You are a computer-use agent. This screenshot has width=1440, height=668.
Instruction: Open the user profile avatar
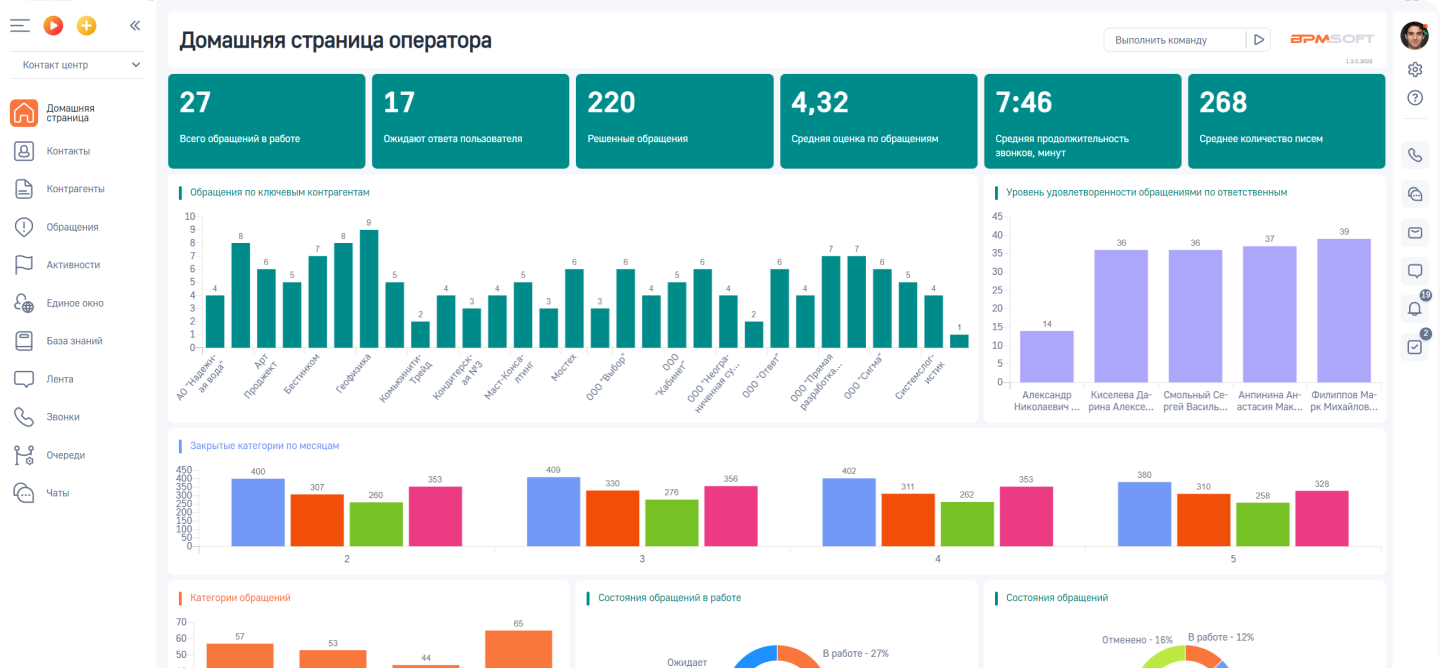(1414, 36)
